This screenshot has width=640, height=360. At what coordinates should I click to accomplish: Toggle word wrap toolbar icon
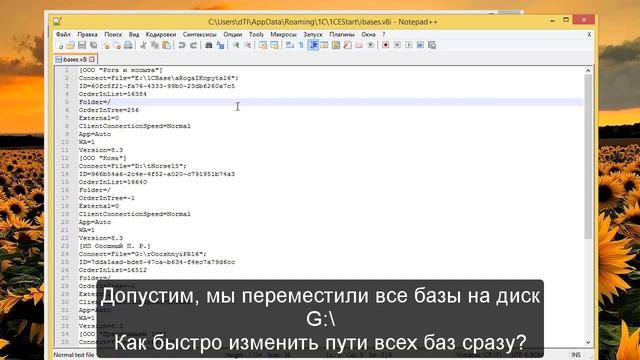pos(290,45)
